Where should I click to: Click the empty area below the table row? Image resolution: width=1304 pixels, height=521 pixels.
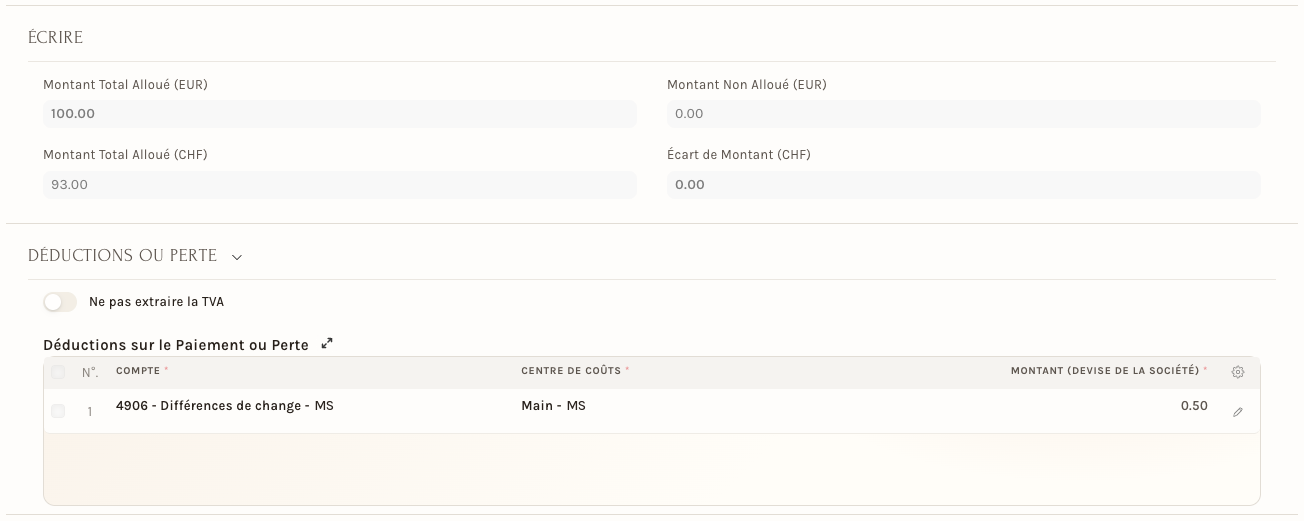(652, 469)
